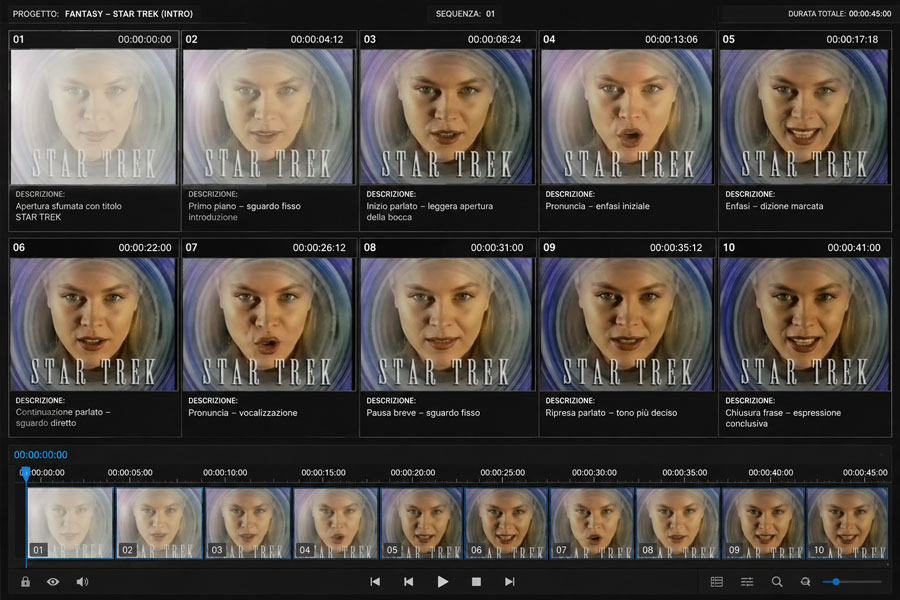Select storyboard frame 09 thumbnail
The width and height of the screenshot is (900, 600).
coord(626,324)
